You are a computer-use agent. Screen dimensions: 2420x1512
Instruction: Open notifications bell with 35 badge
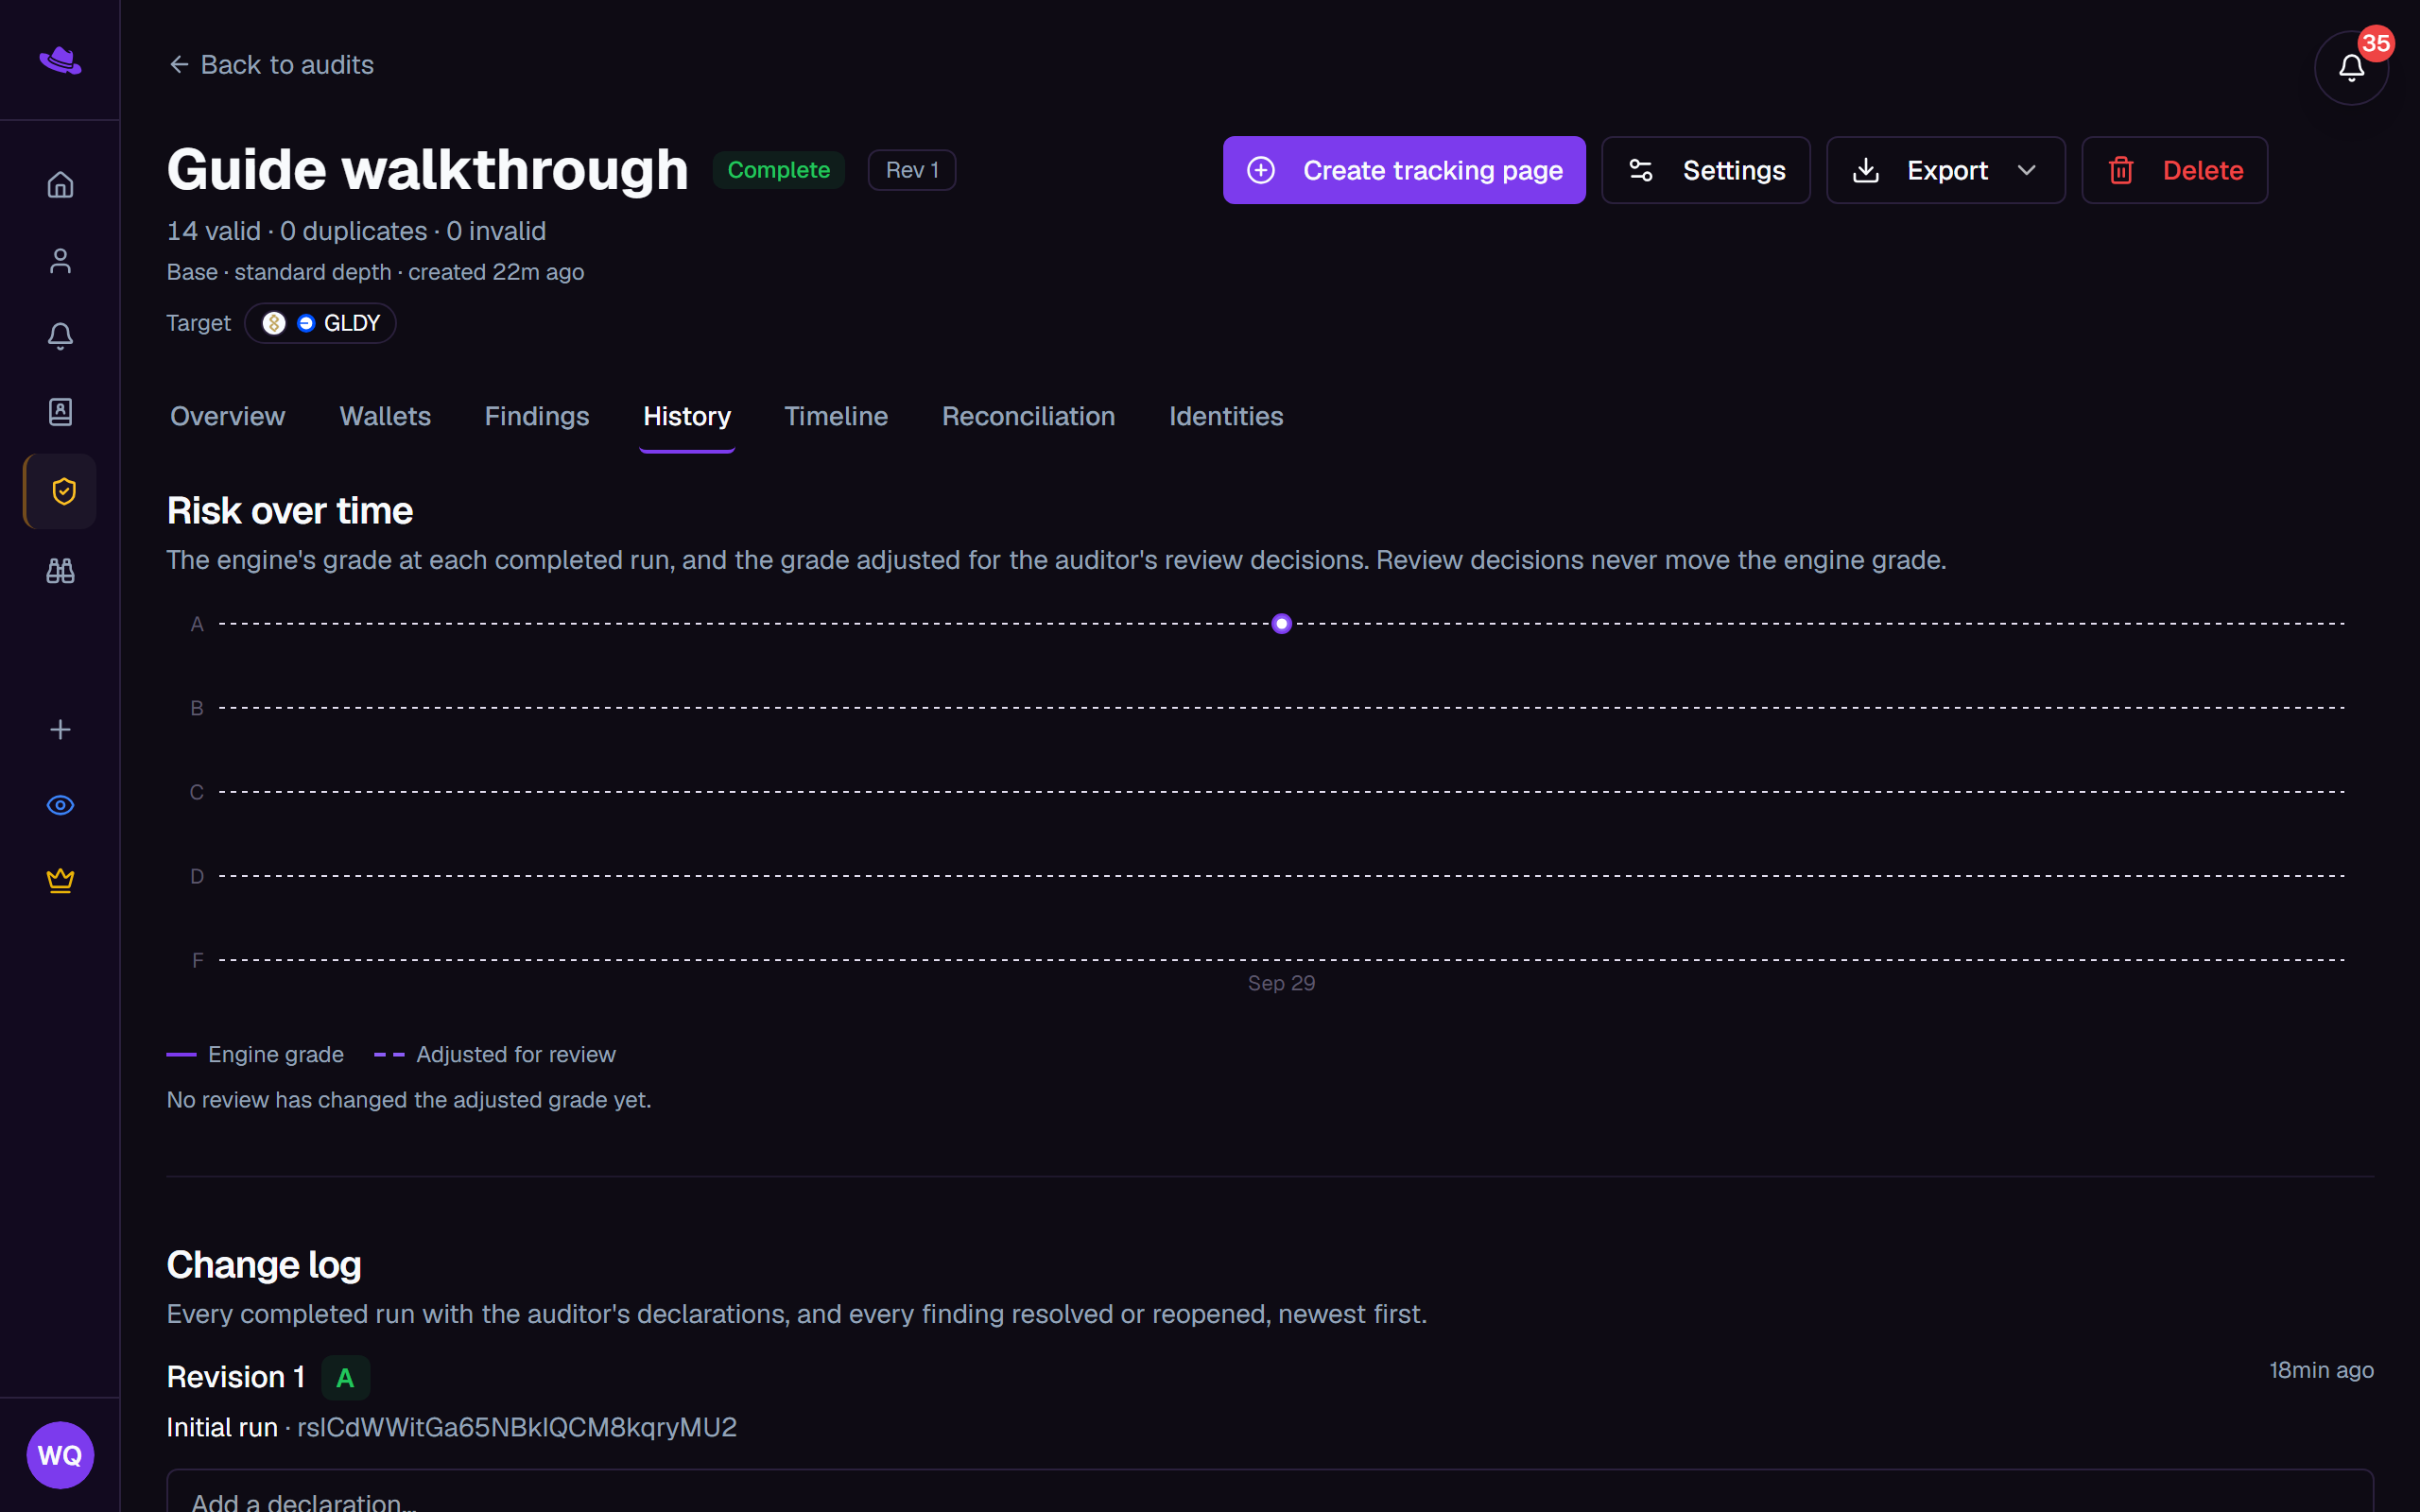(2351, 67)
